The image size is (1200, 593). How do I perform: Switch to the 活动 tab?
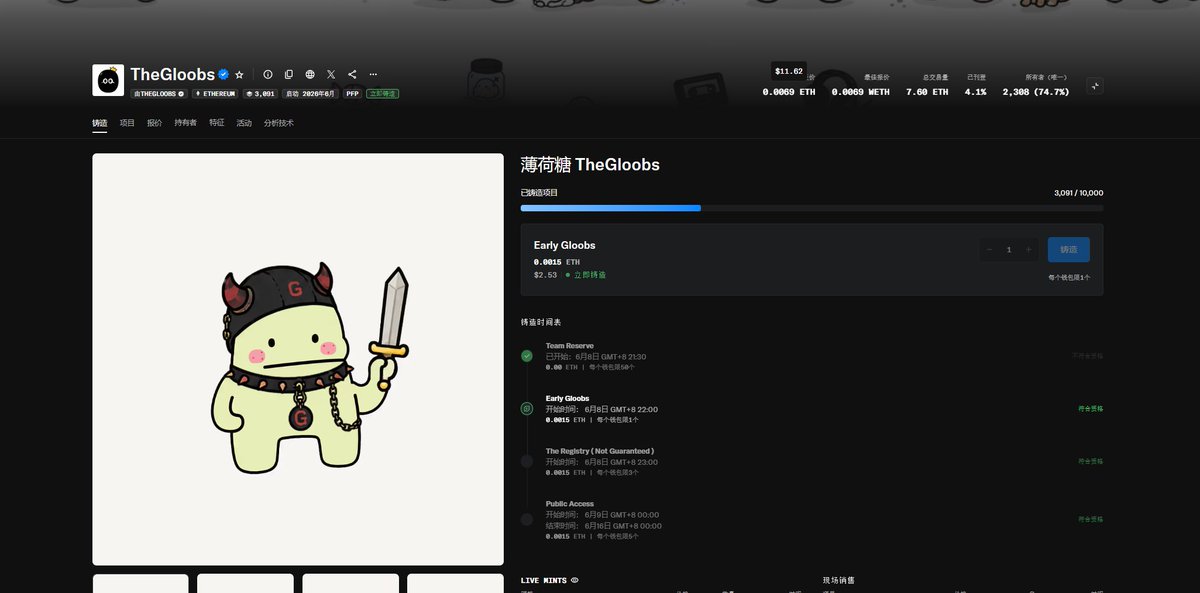[x=244, y=123]
